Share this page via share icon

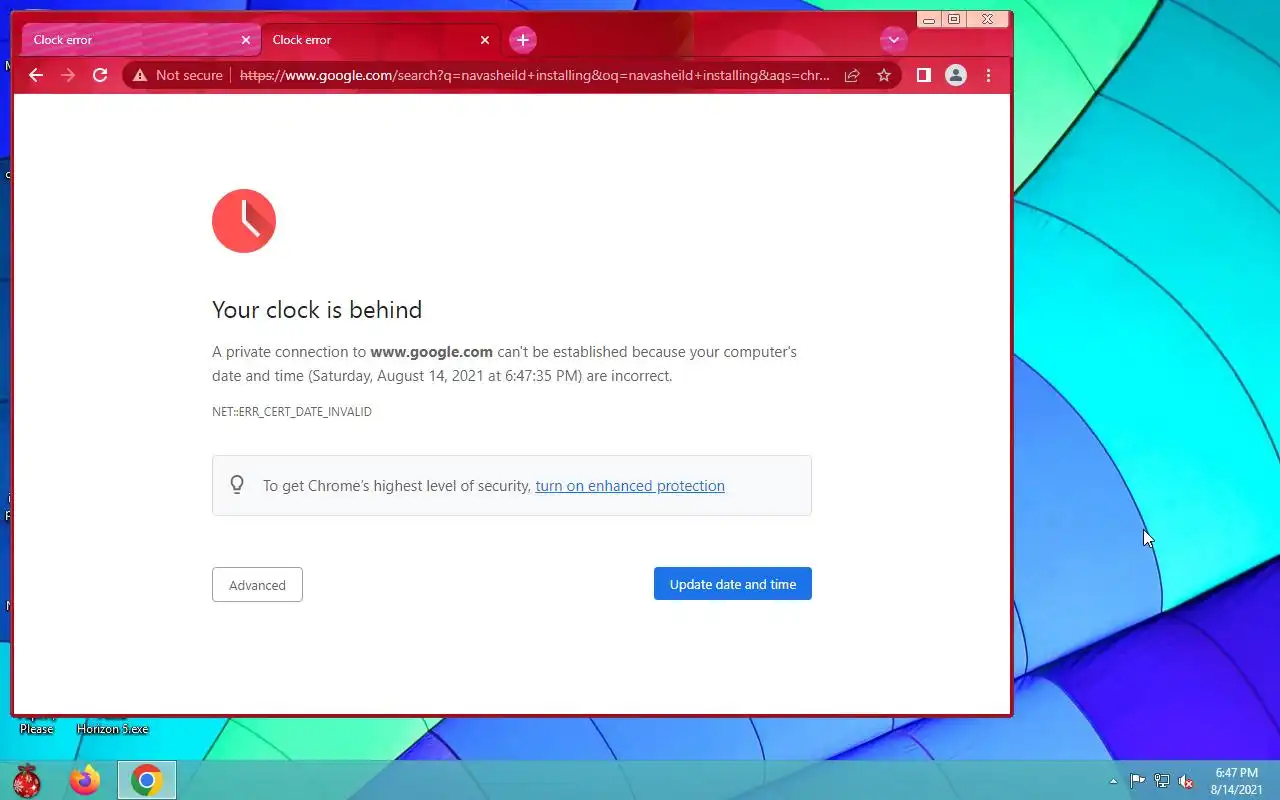point(852,75)
